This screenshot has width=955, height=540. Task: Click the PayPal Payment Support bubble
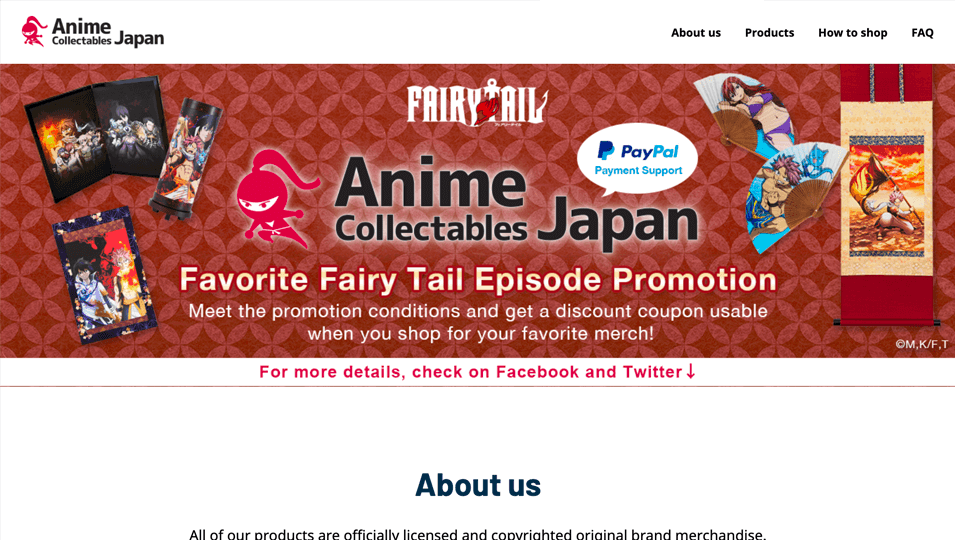(637, 160)
